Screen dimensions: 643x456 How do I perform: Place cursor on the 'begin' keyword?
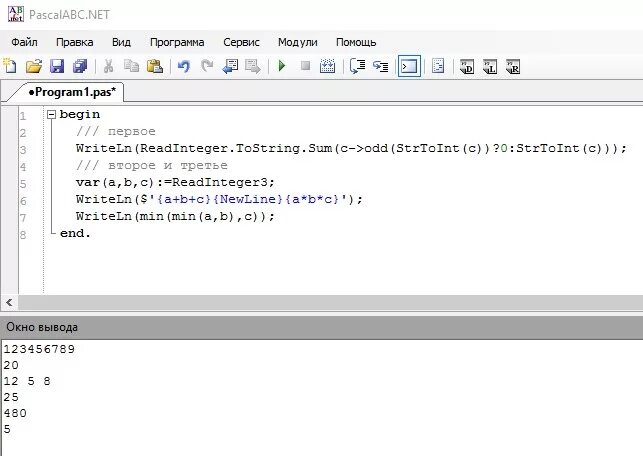tap(80, 115)
